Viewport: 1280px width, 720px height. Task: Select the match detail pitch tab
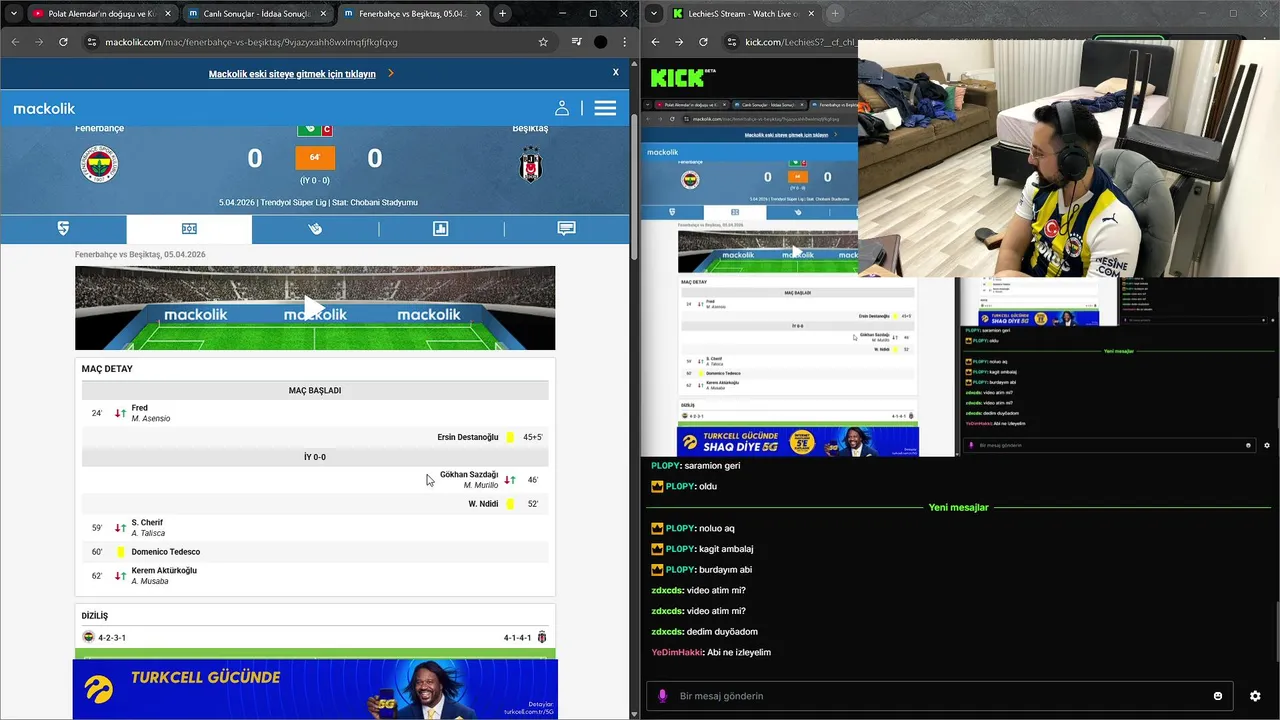[x=189, y=229]
